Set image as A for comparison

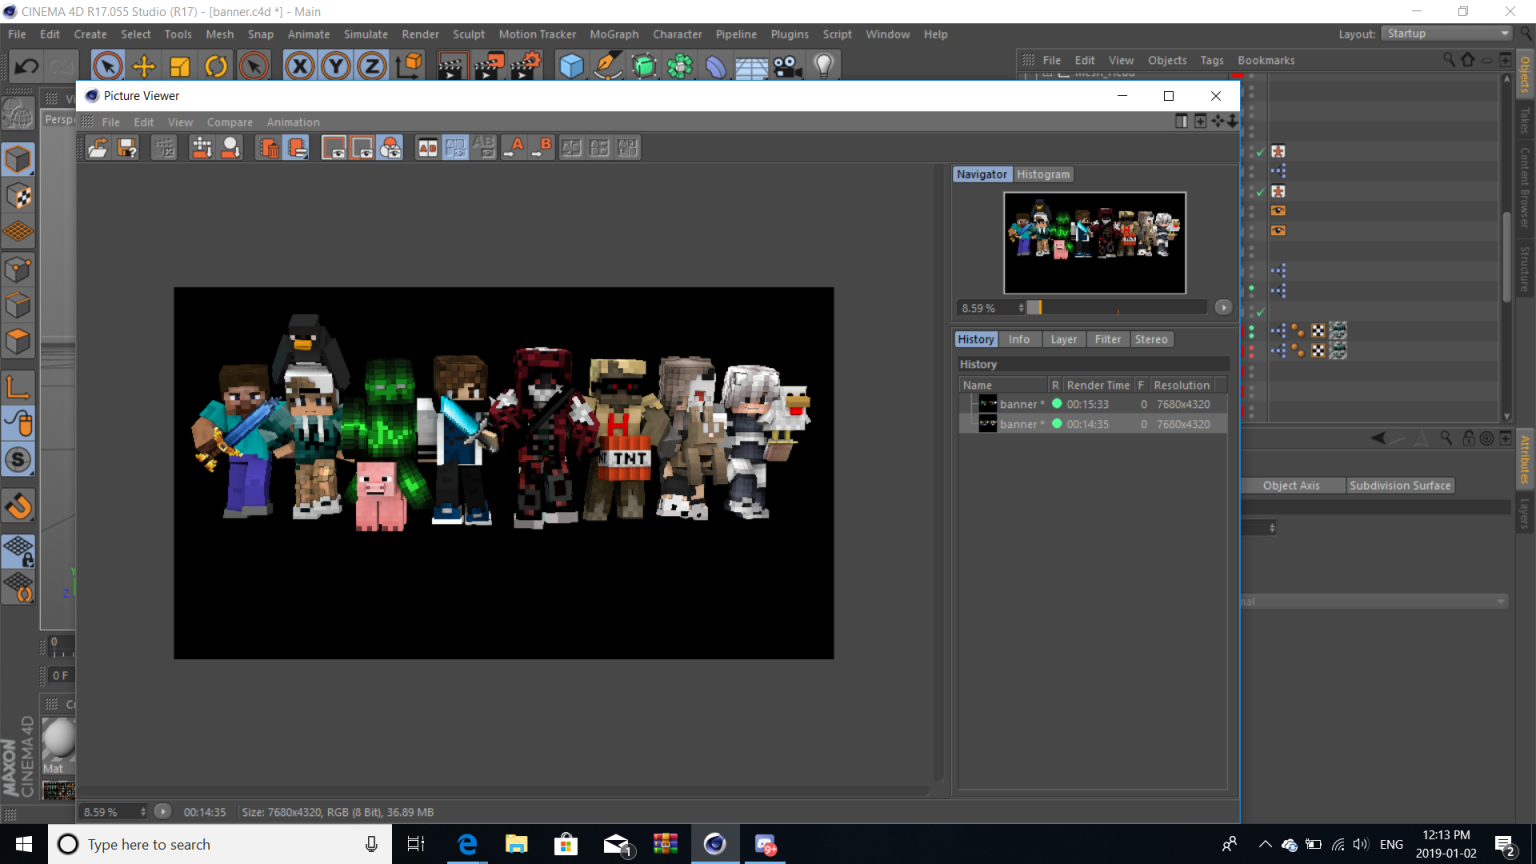514,148
